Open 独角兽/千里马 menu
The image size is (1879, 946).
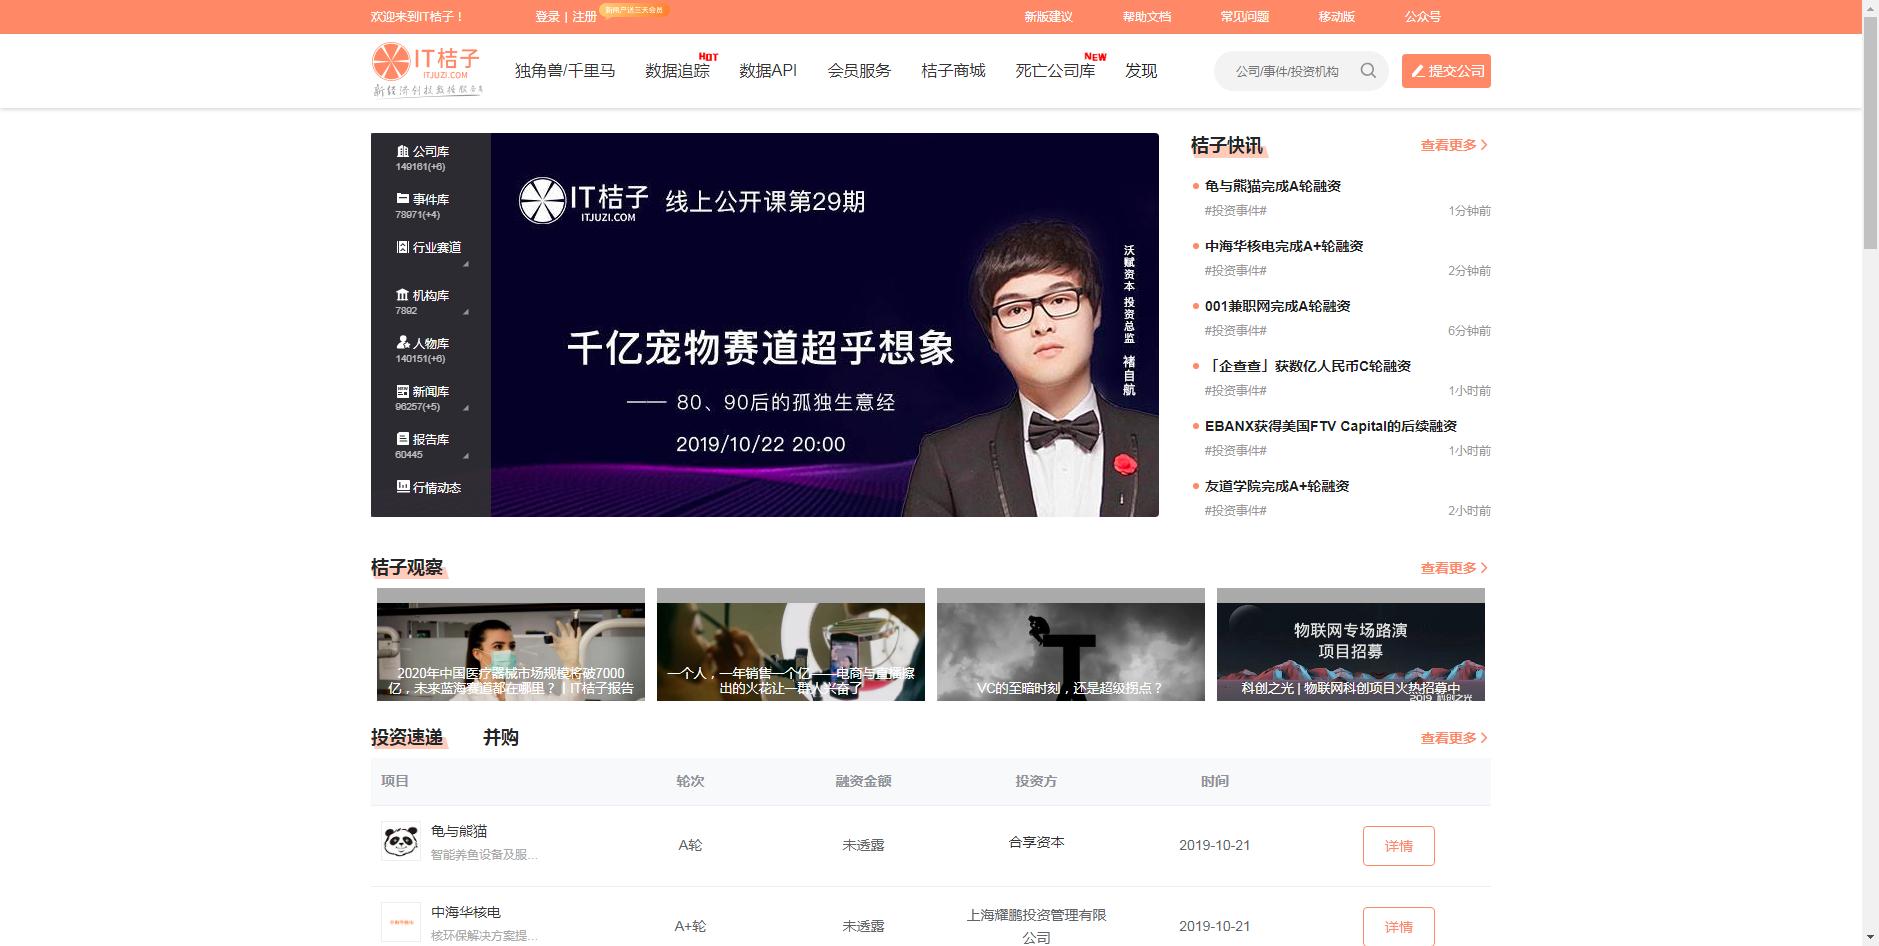click(565, 71)
